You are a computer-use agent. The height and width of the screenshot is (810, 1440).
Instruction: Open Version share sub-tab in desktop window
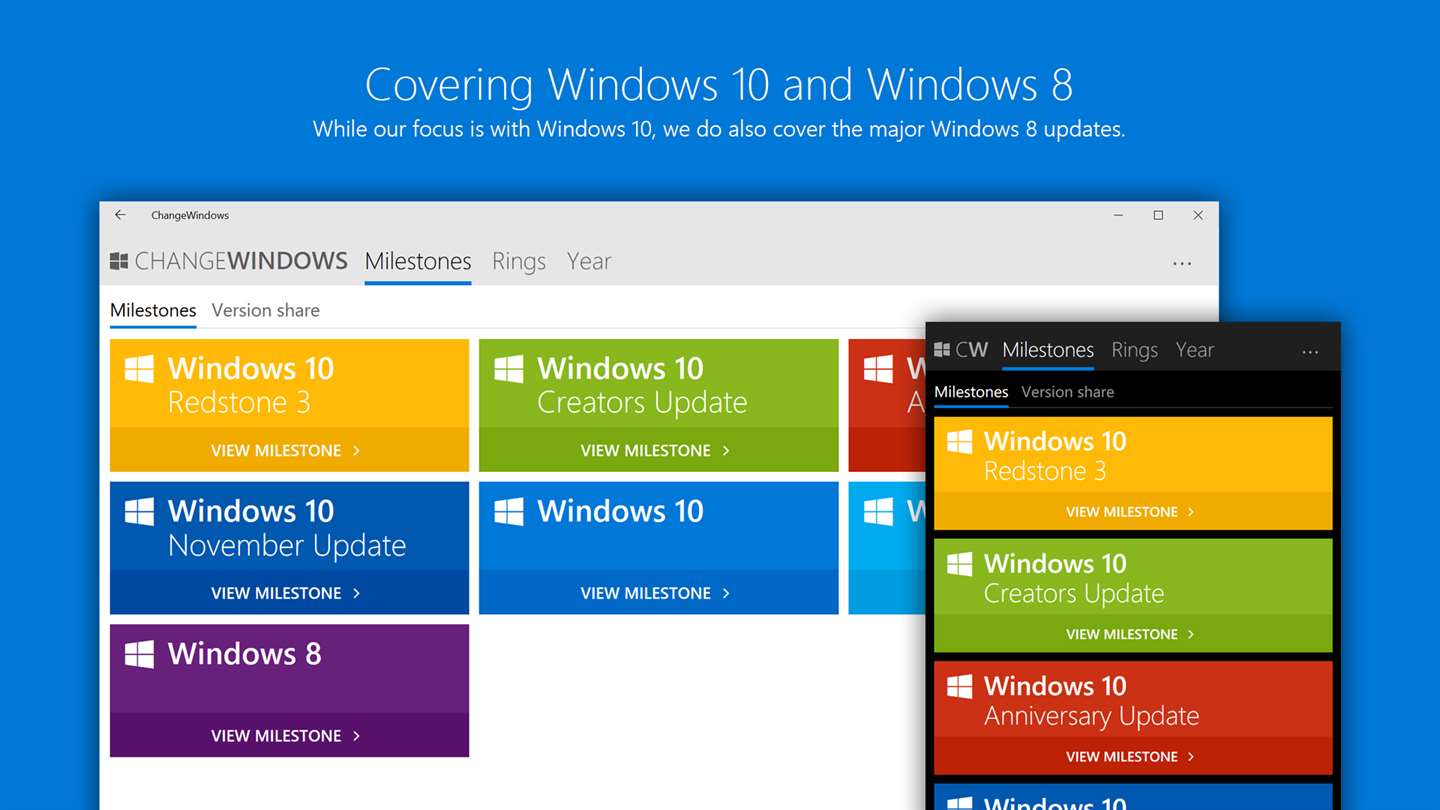[266, 310]
